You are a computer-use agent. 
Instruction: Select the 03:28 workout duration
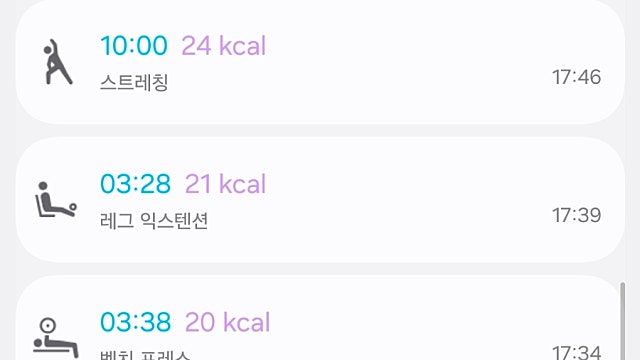(136, 184)
